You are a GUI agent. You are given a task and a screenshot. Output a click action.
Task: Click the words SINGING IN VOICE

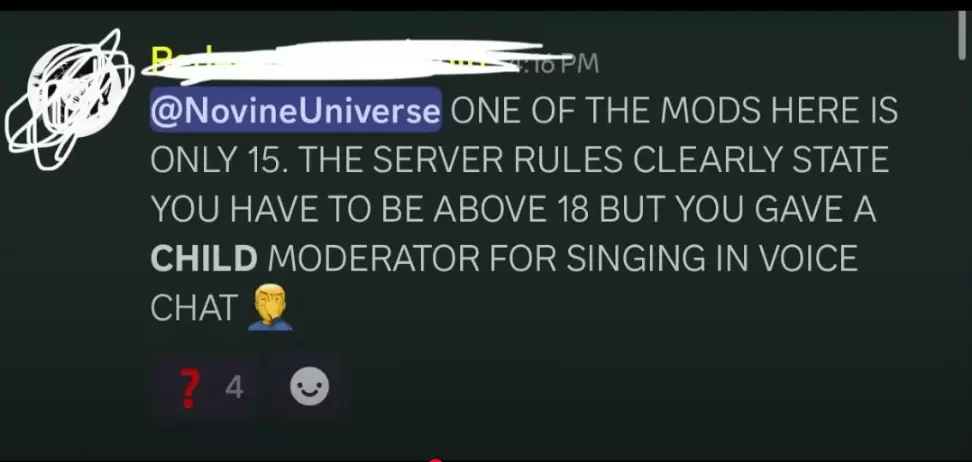[x=712, y=259]
